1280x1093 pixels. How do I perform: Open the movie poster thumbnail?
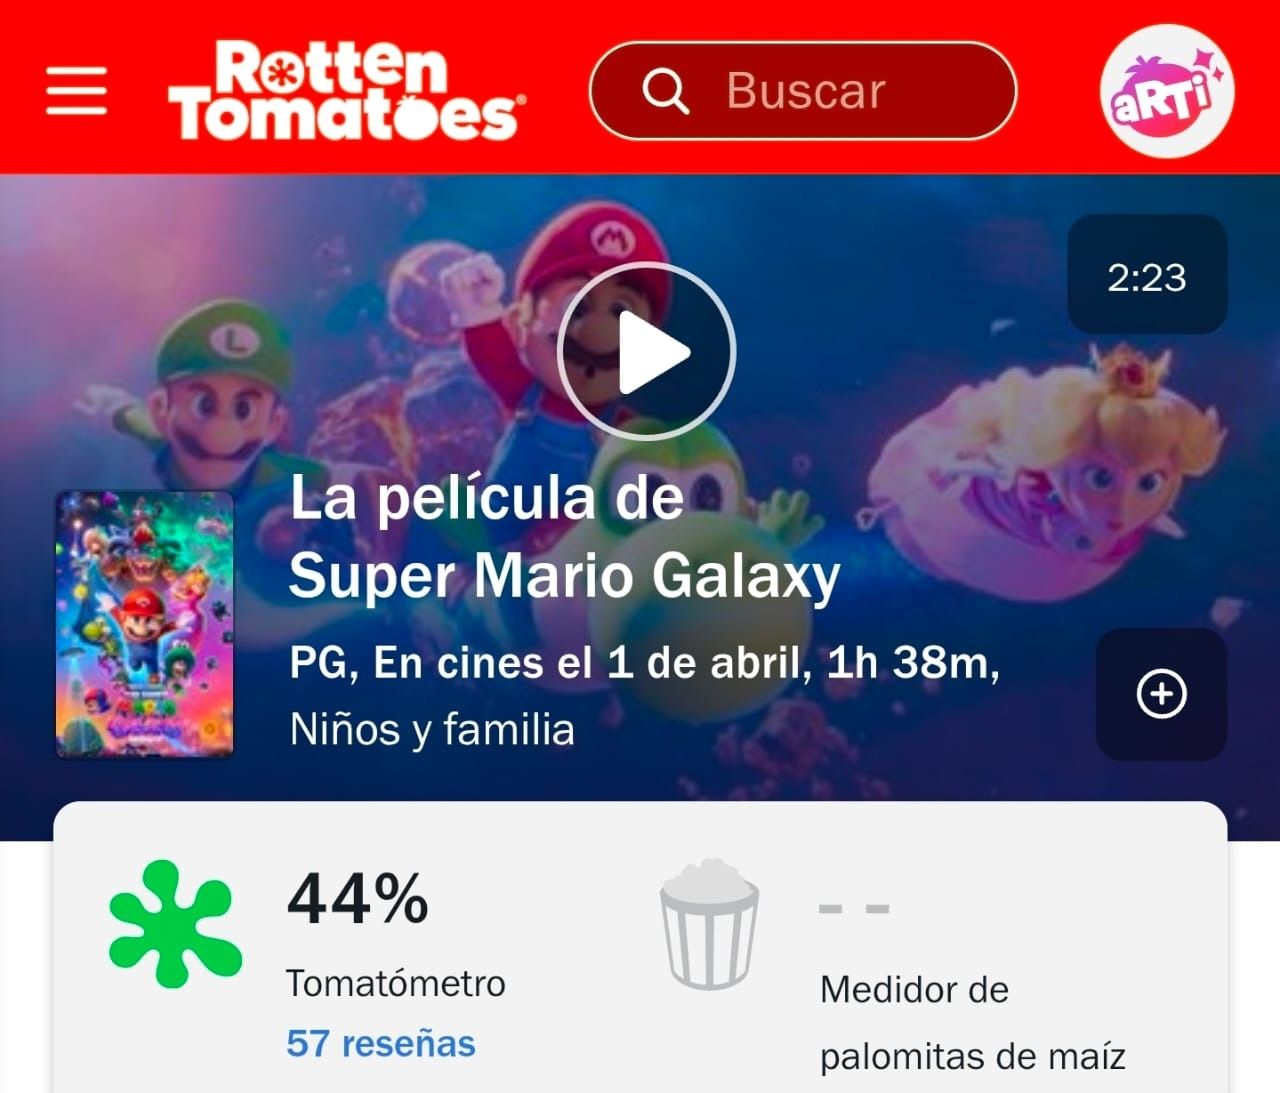(x=145, y=624)
